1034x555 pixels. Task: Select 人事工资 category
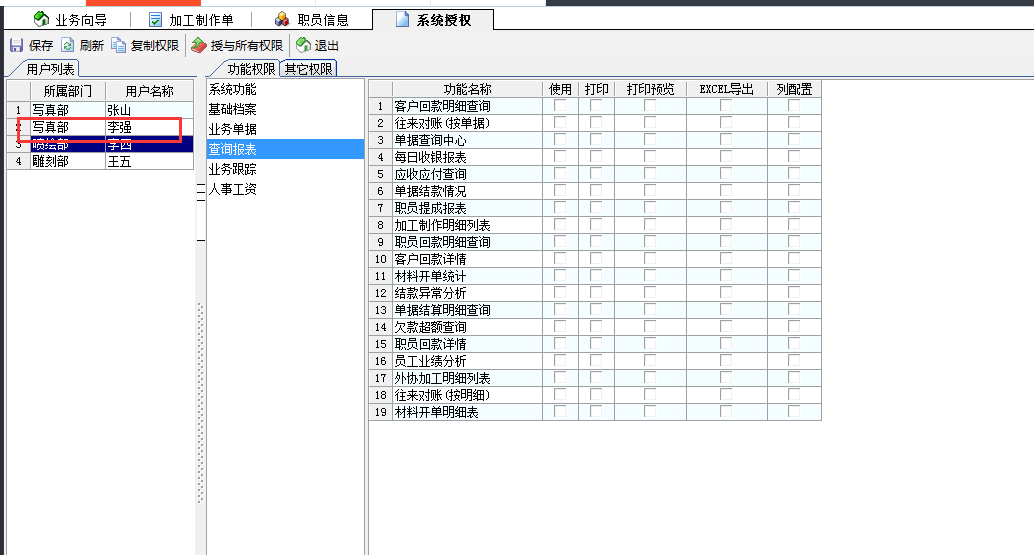(285, 189)
